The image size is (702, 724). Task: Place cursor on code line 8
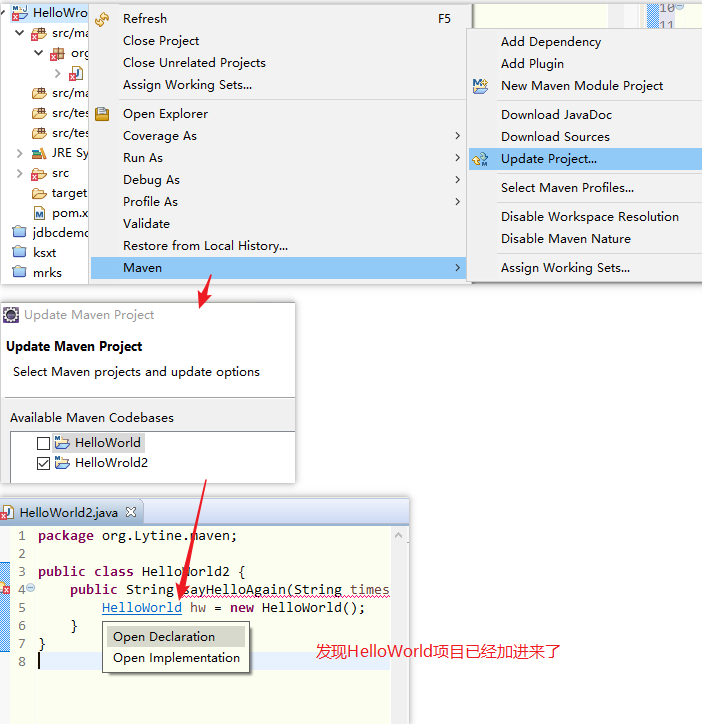coord(212,661)
